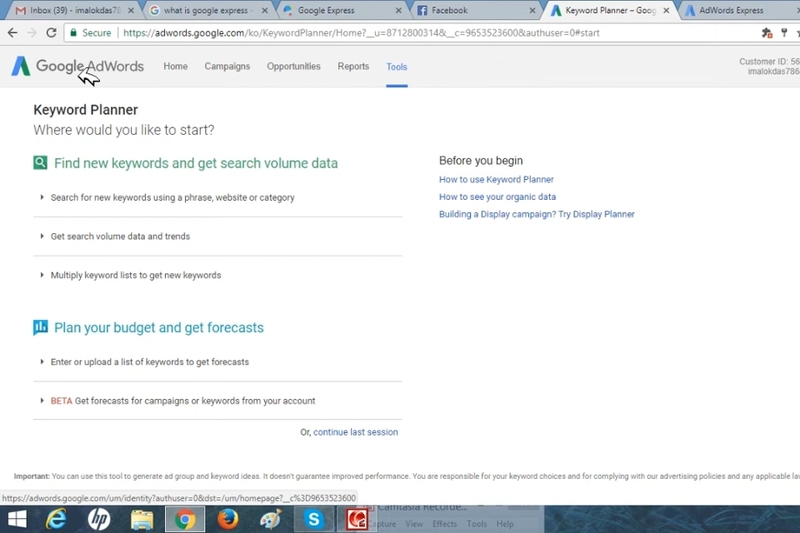
Task: Close the Gmail Inbox tab
Action: (131, 10)
